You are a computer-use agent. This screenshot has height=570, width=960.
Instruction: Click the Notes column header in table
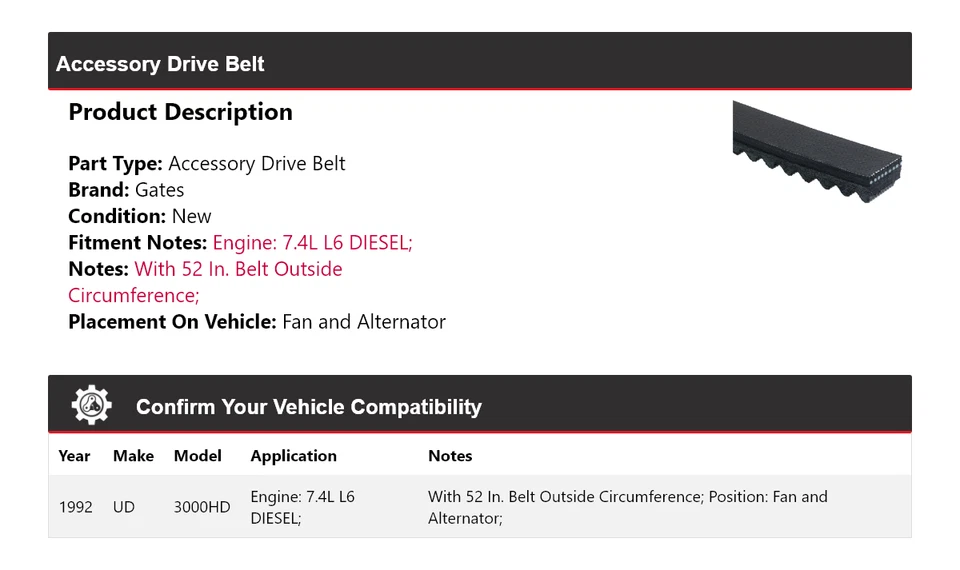[450, 456]
